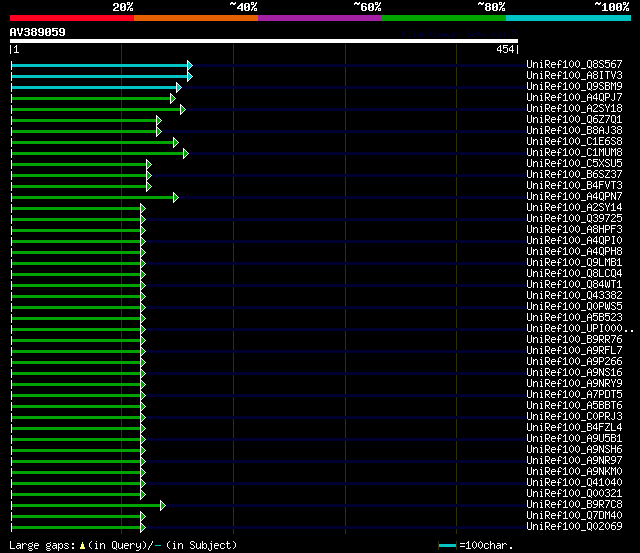Click the purple ~60% identity legend segment
640x553 pixels.
point(320,18)
